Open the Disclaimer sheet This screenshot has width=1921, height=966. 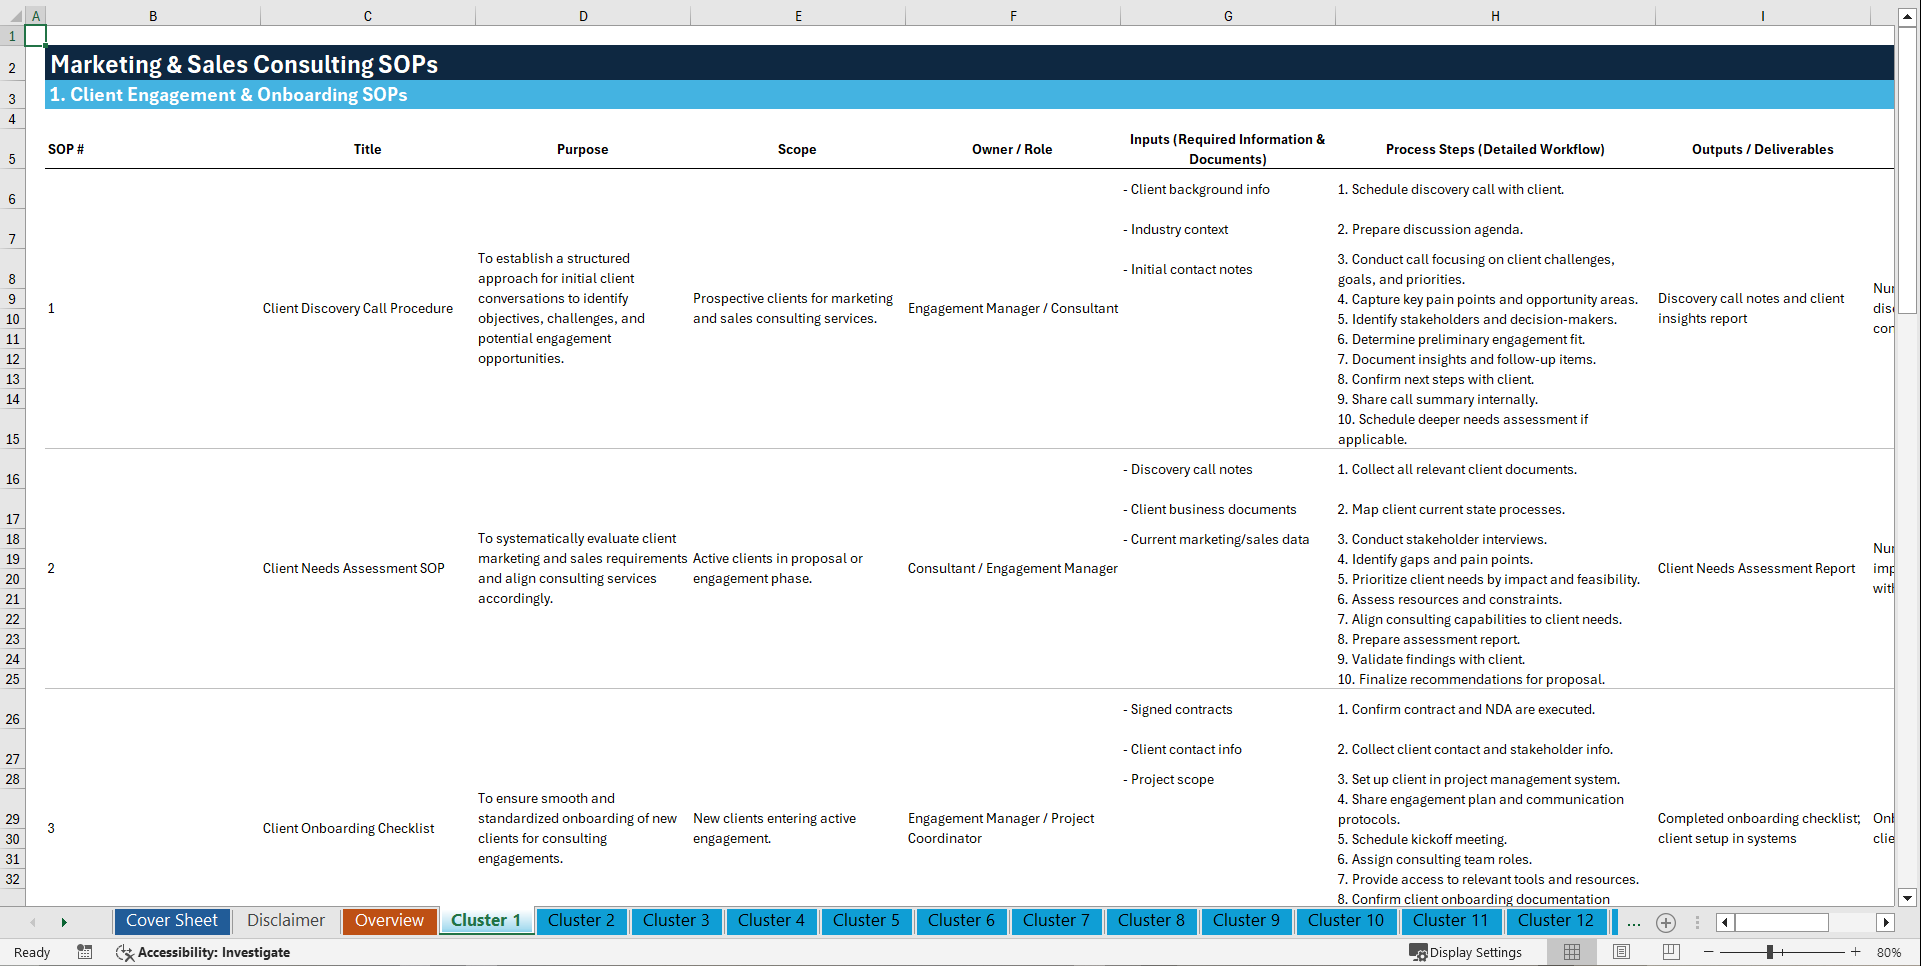(x=285, y=921)
